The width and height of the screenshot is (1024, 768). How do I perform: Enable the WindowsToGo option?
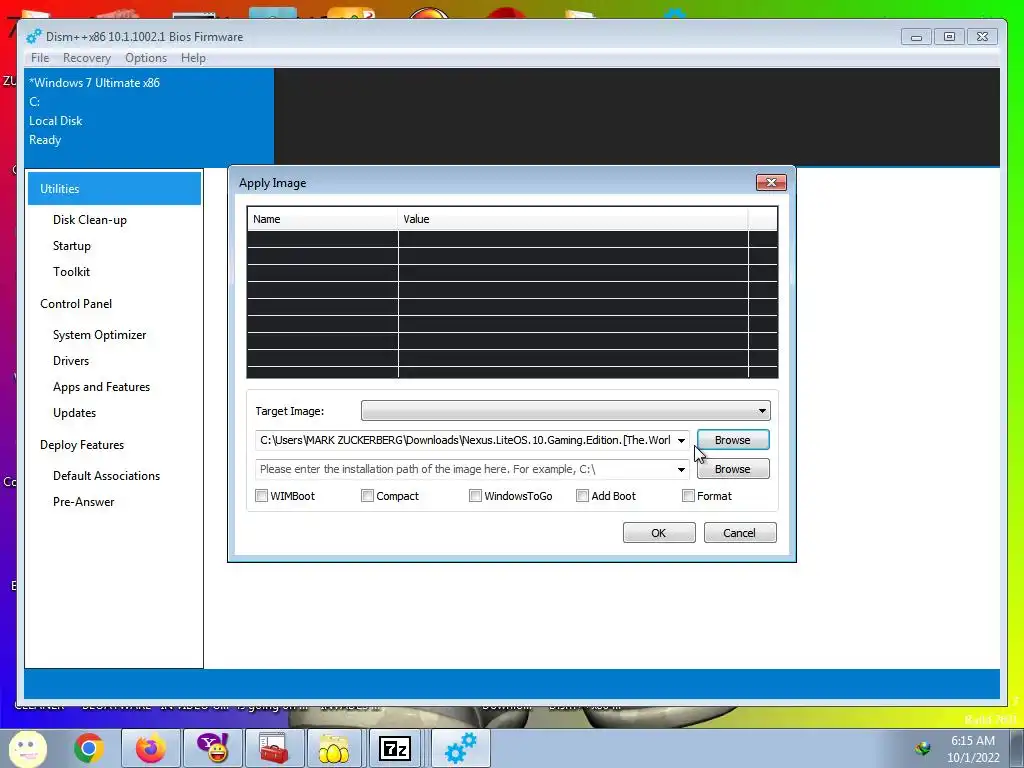[x=475, y=496]
